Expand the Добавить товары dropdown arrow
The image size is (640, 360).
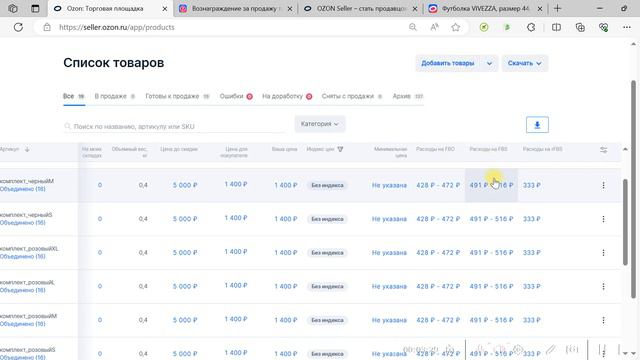(489, 63)
